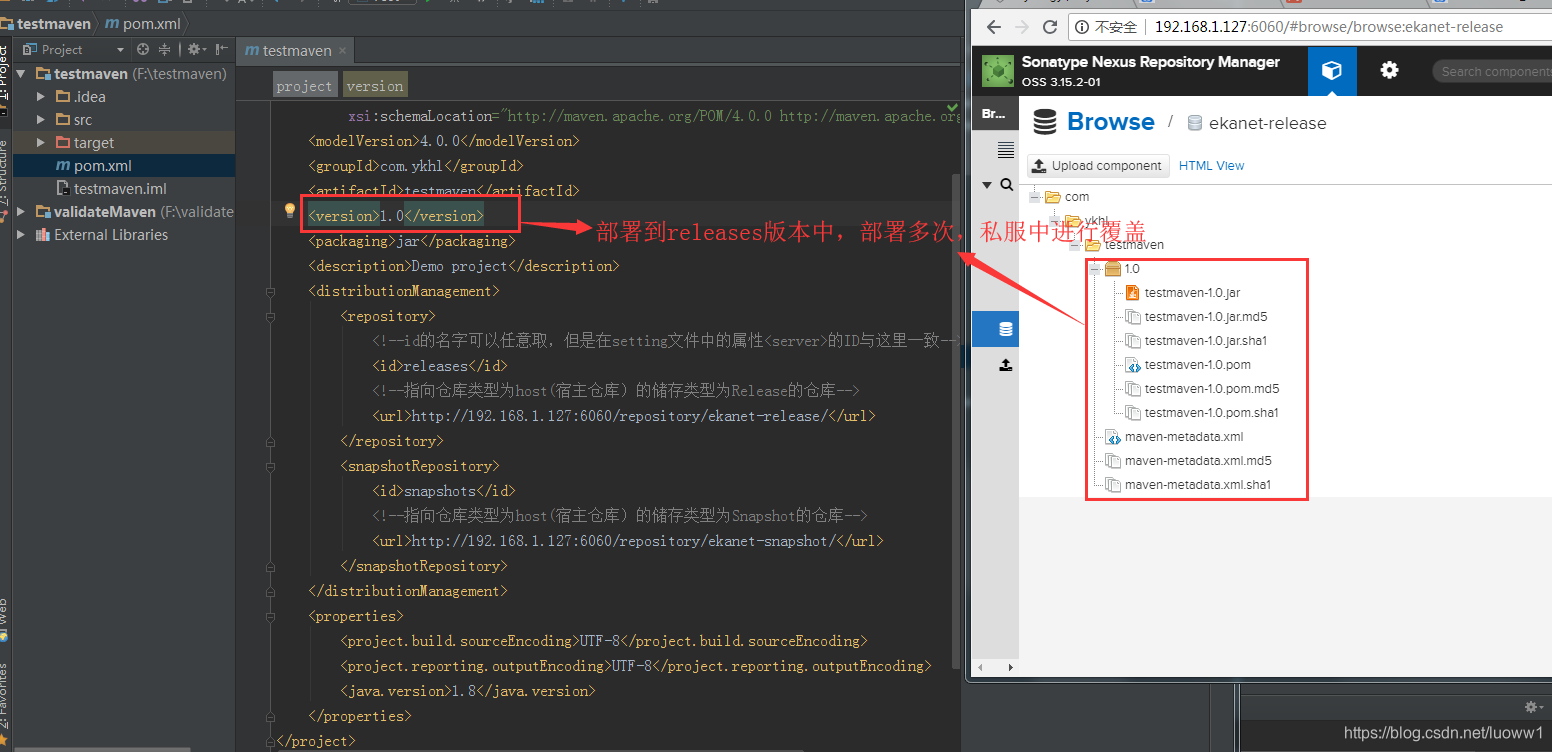Click the hide Project panel icon
The height and width of the screenshot is (752, 1552).
point(221,49)
